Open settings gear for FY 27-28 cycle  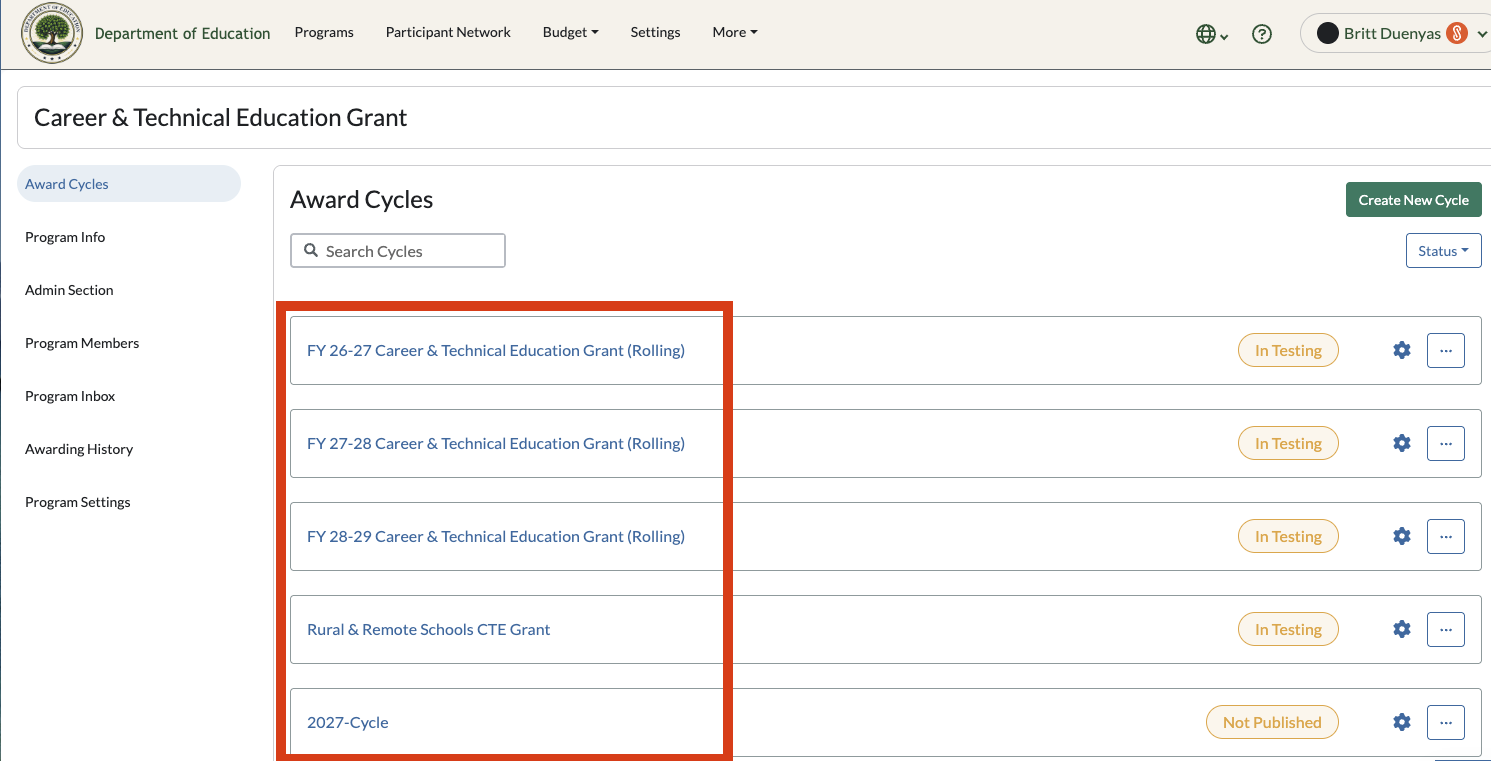point(1402,443)
